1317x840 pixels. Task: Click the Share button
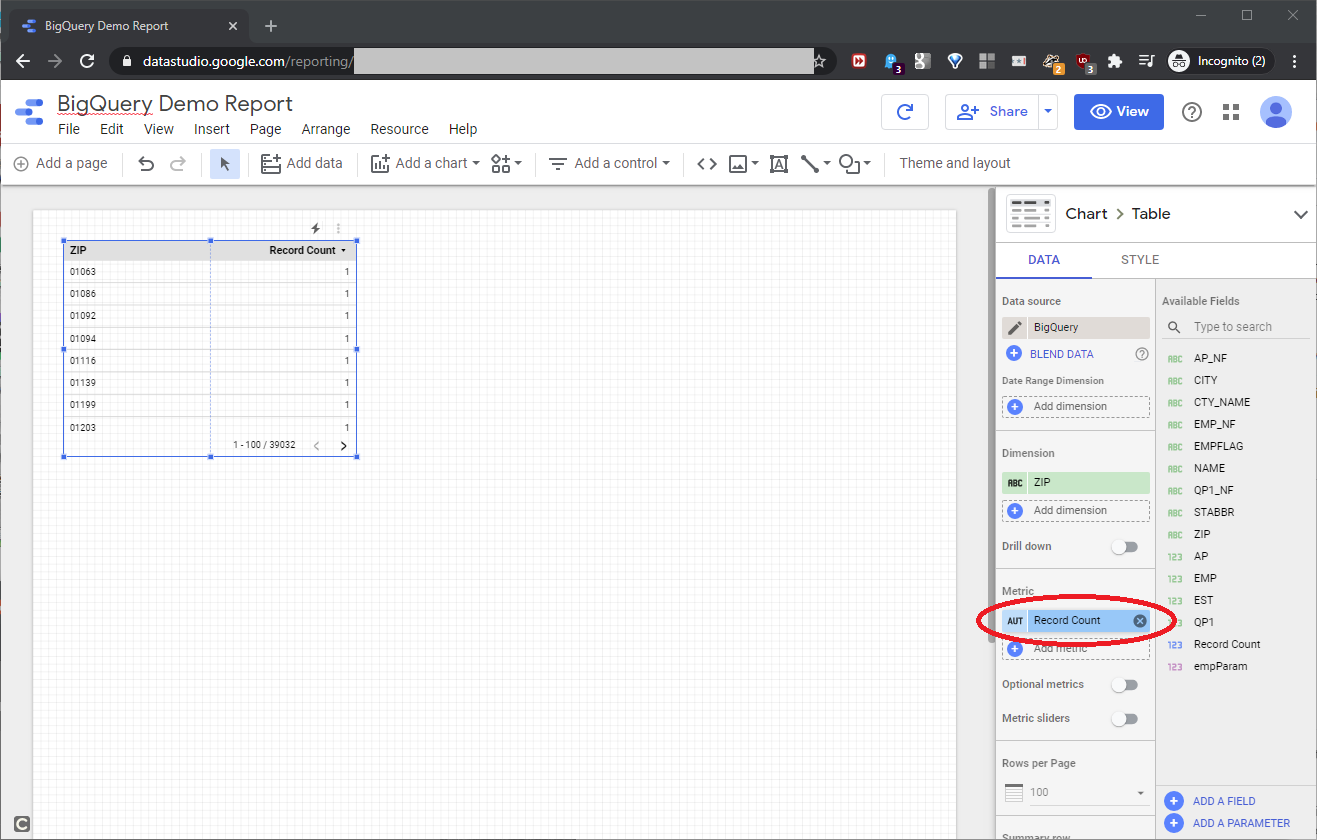pos(992,112)
